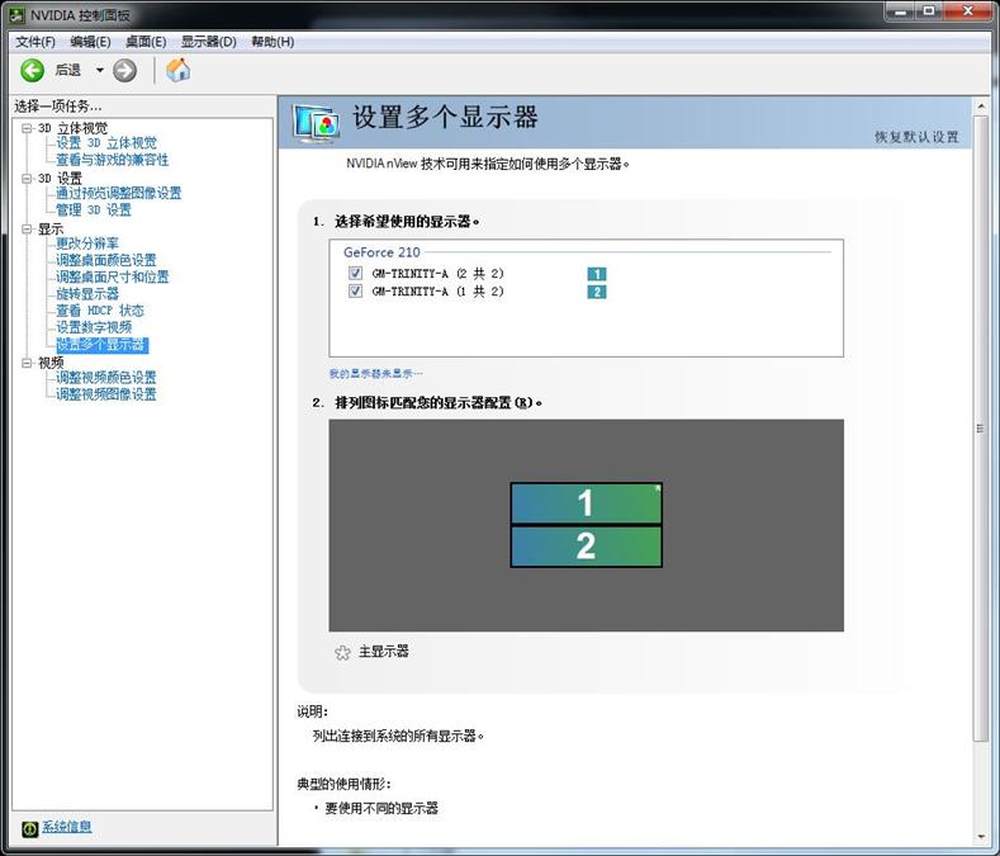
Task: Open 旋转显示器 task
Action: click(x=87, y=293)
